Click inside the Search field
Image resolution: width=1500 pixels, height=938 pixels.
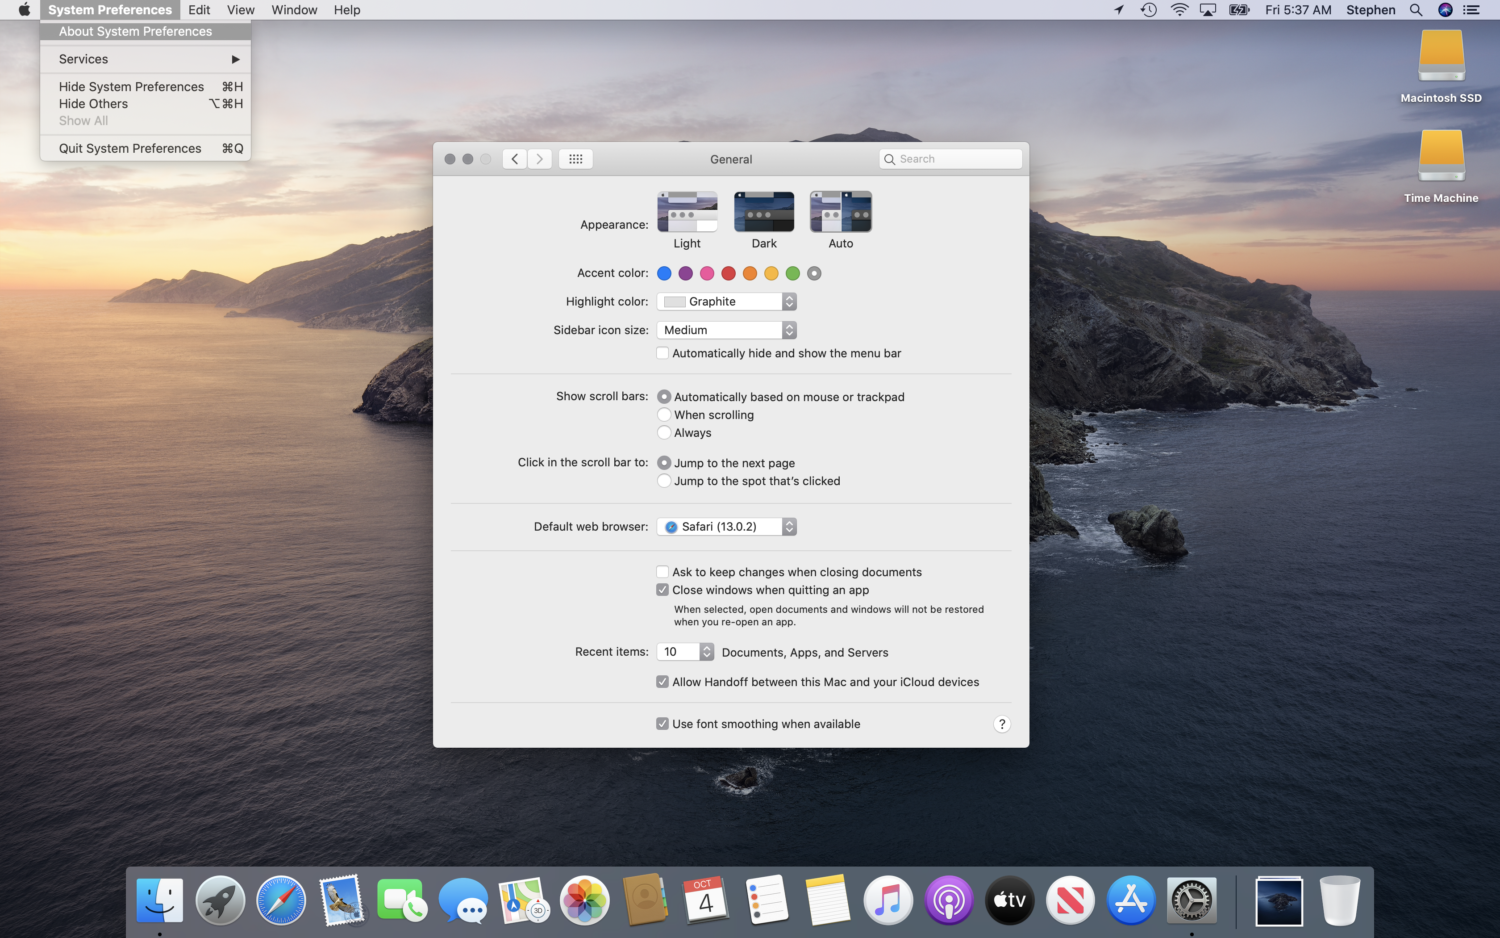[x=950, y=158]
